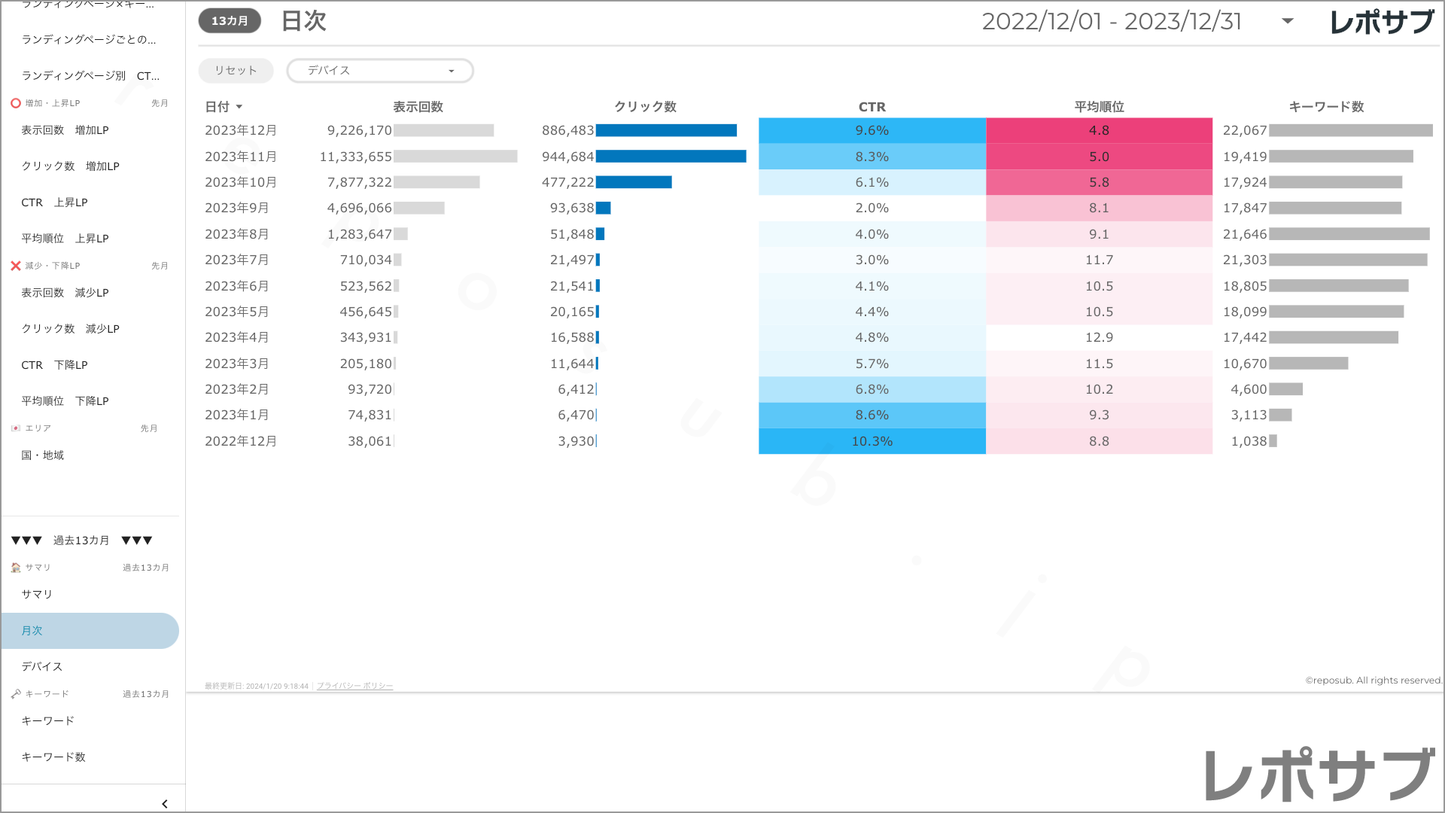The height and width of the screenshot is (813, 1445).
Task: Open the デバイス filter dropdown
Action: (x=380, y=71)
